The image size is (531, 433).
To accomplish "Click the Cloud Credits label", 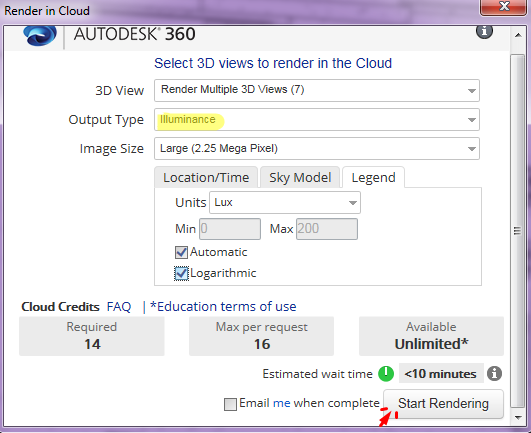I will [x=60, y=307].
